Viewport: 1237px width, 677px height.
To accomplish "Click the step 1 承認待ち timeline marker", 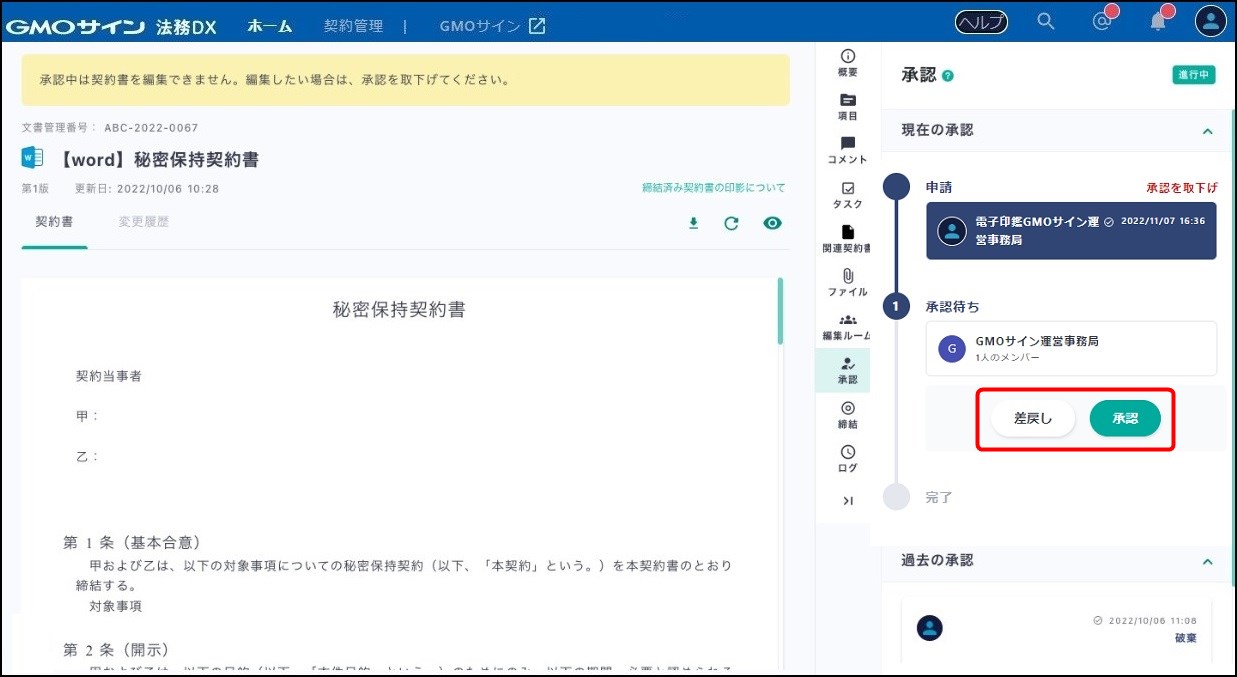I will click(x=897, y=306).
